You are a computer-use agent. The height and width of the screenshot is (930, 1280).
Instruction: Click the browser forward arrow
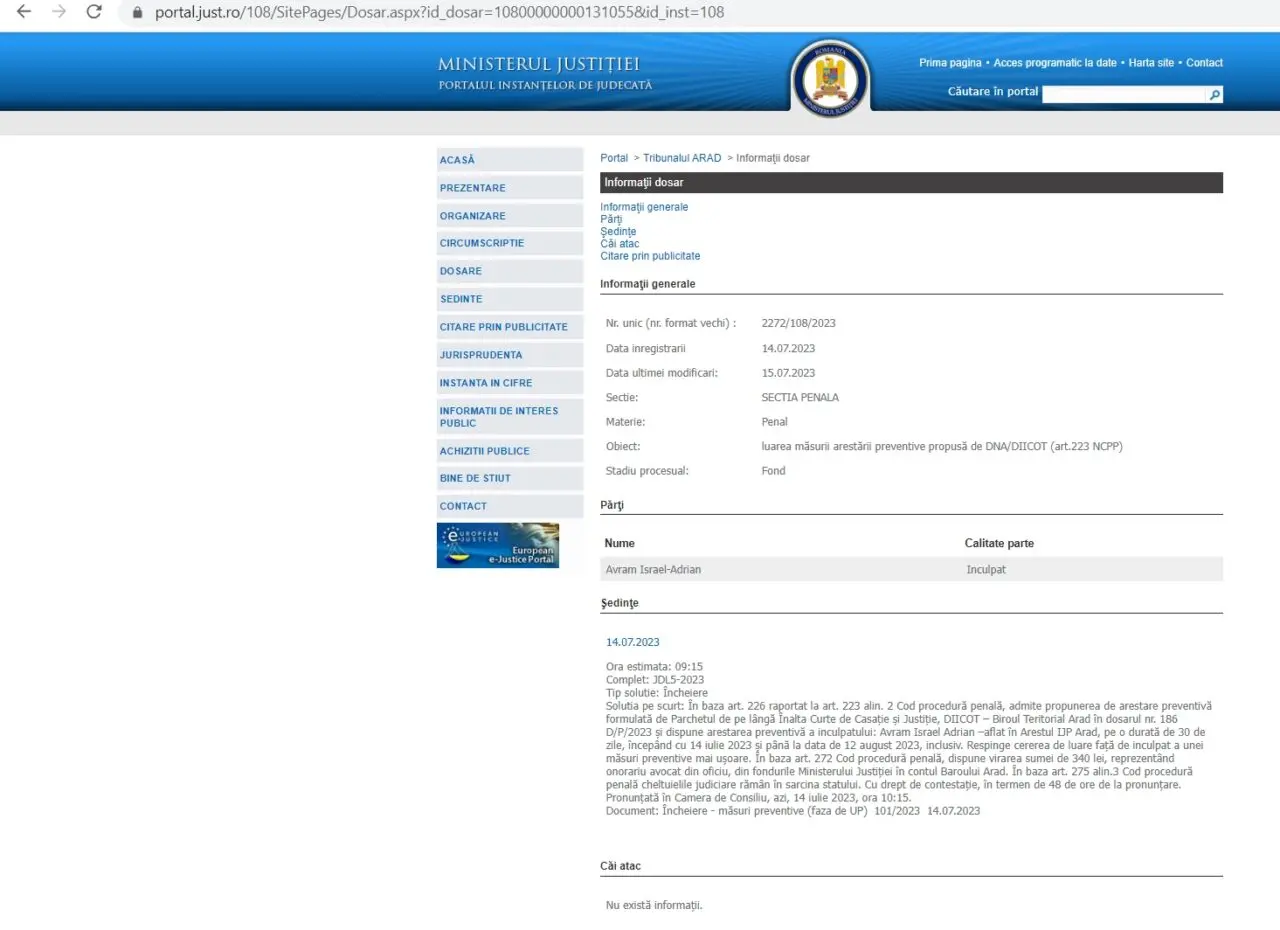pos(59,12)
